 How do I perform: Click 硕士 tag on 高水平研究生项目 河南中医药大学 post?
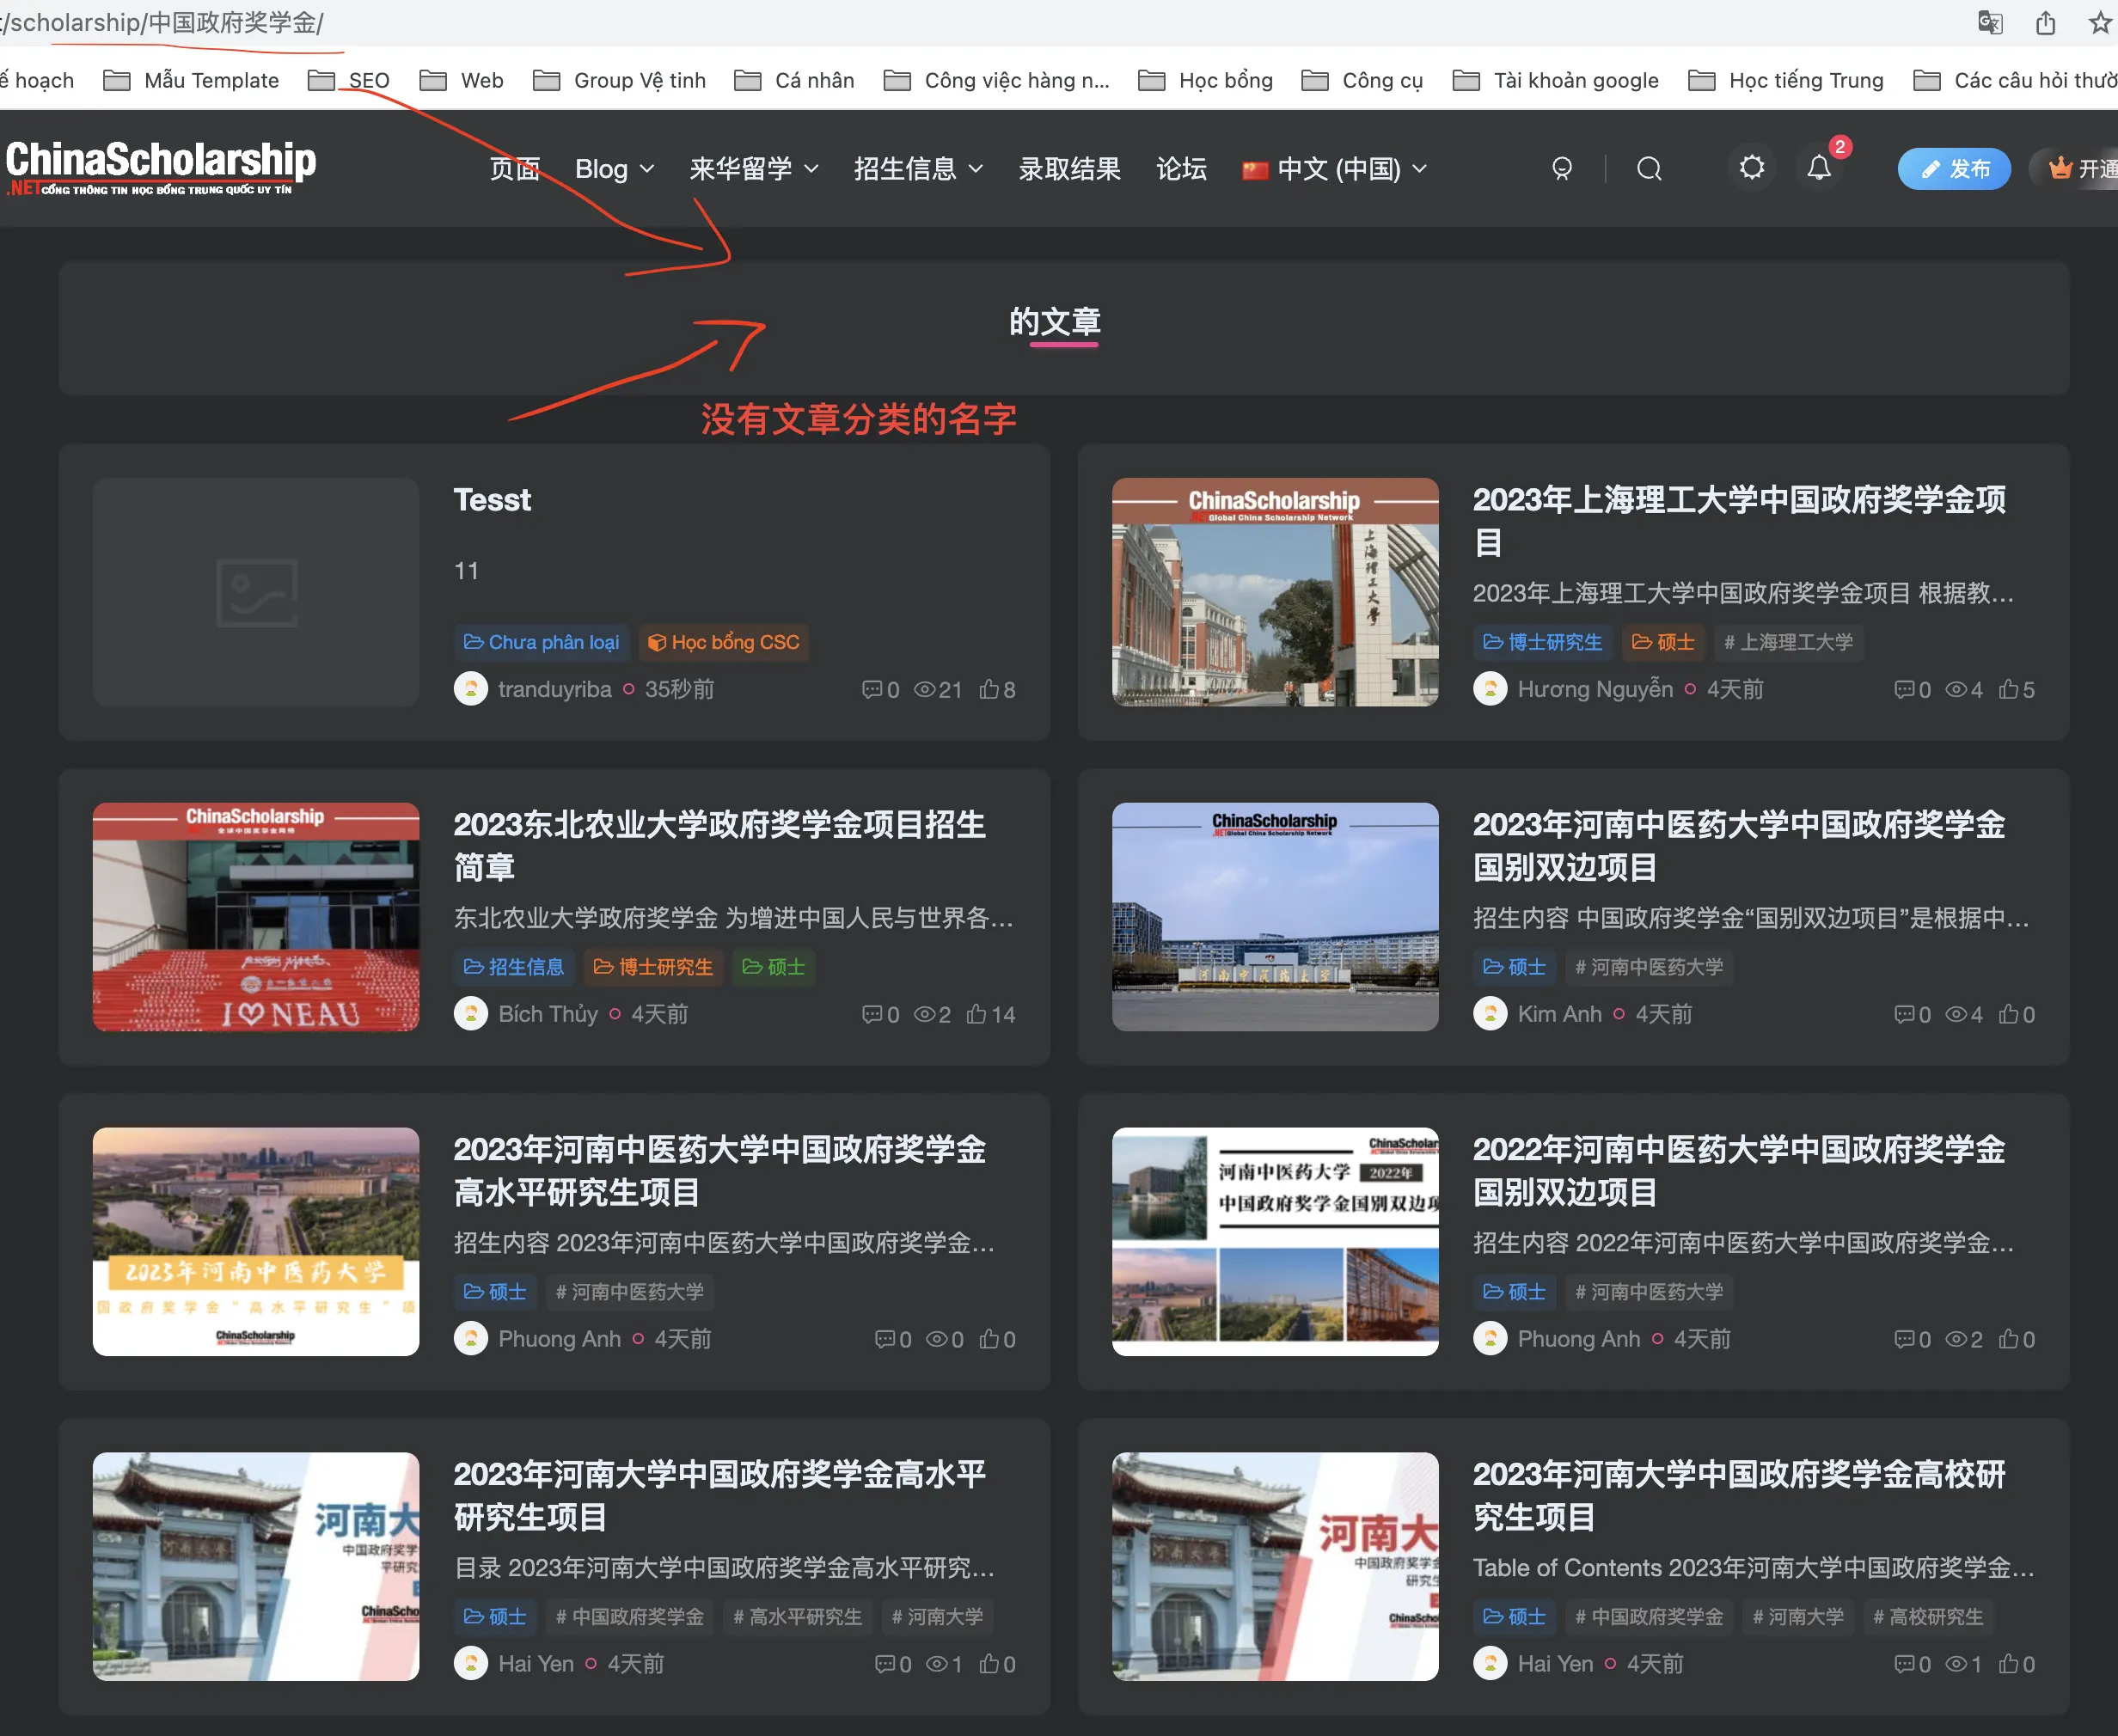[496, 1292]
